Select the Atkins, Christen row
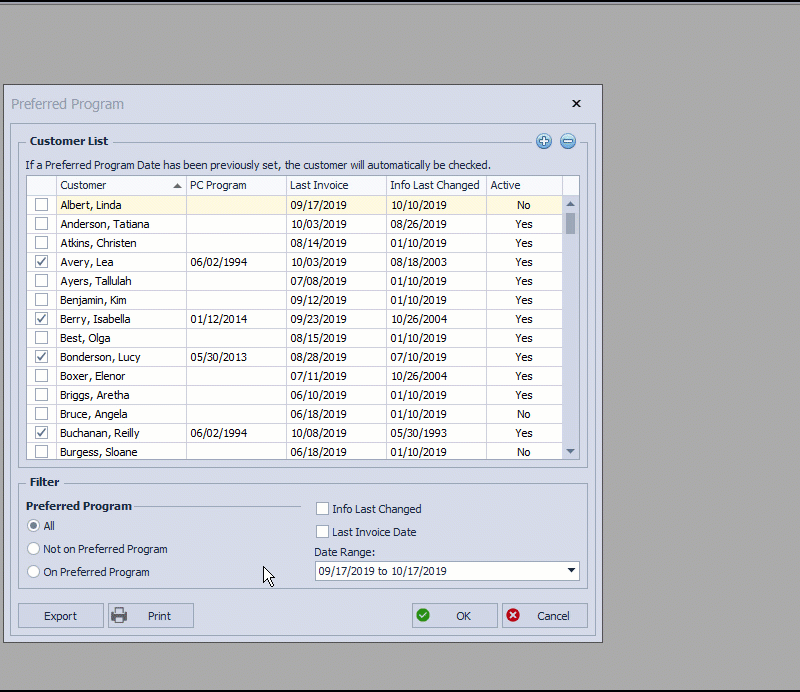The width and height of the screenshot is (800, 692). coord(294,243)
